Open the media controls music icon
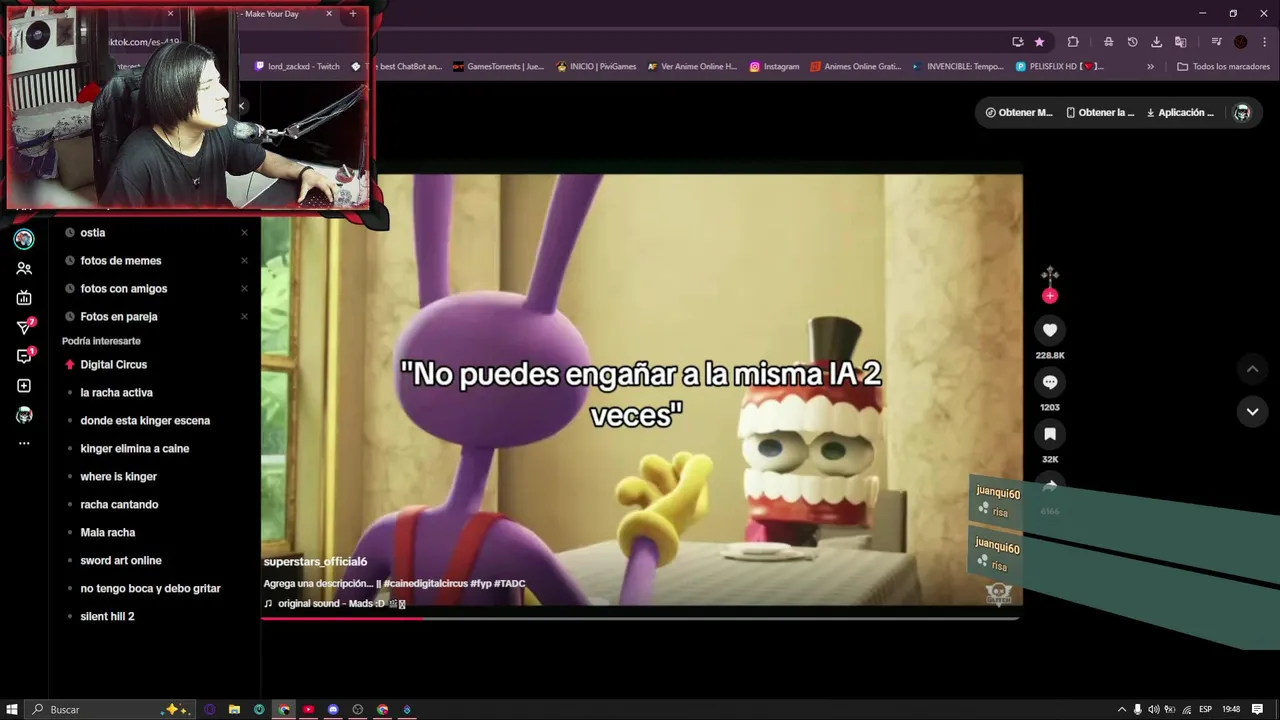 click(x=1216, y=42)
